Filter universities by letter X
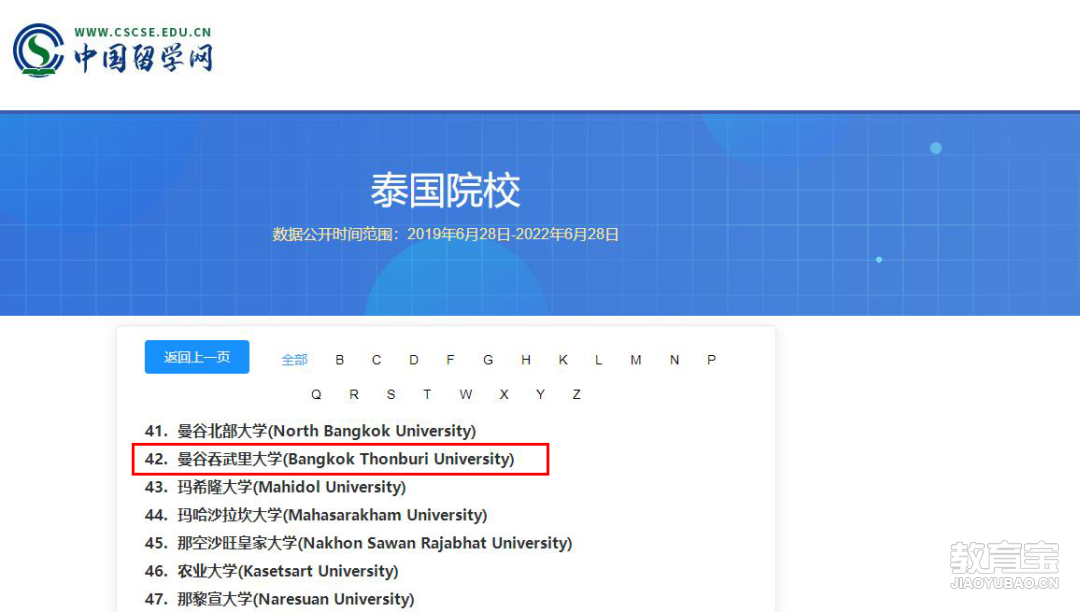Screen dimensions: 1080x612 coord(504,394)
